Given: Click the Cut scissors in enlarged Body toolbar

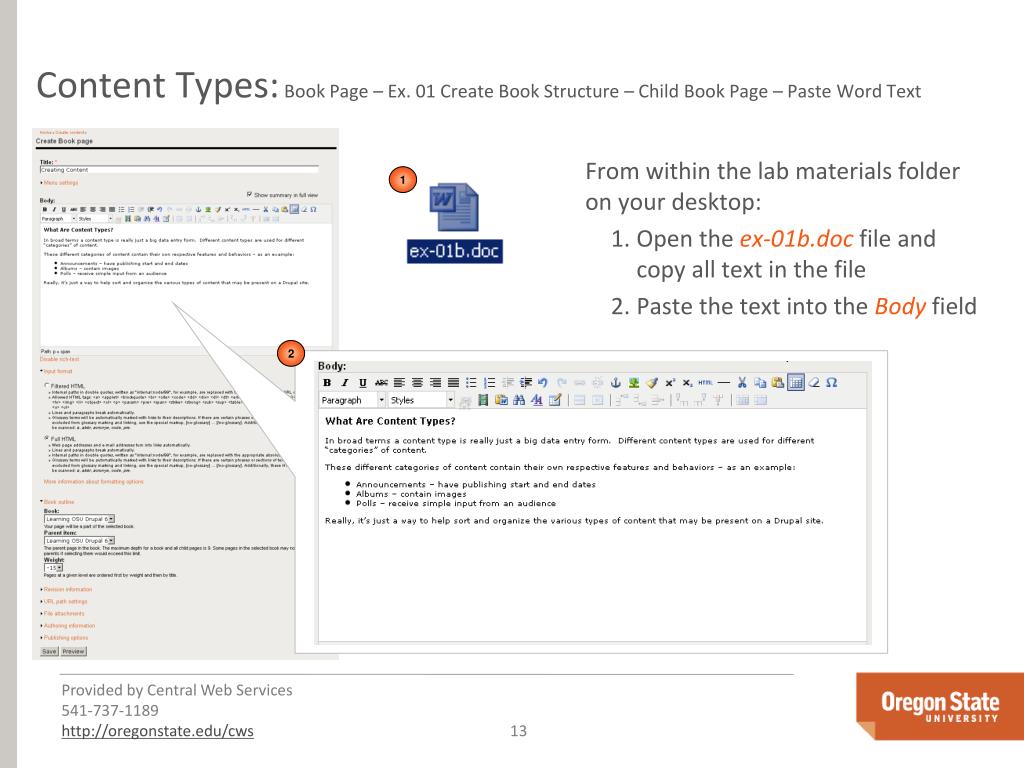Looking at the screenshot, I should [x=742, y=383].
